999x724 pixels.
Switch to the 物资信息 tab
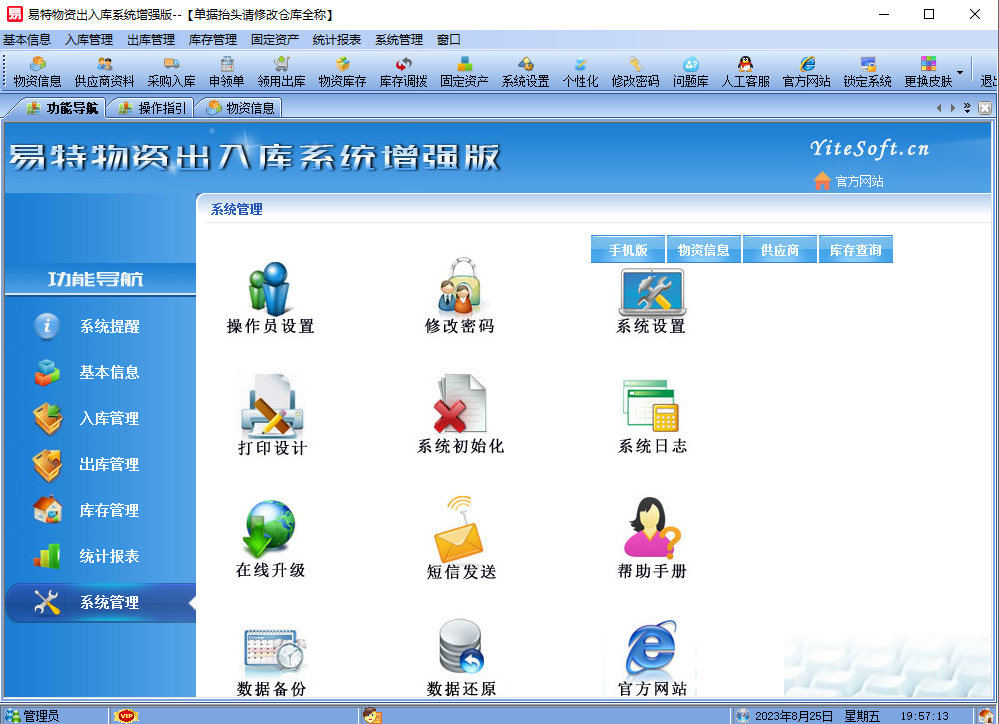click(x=241, y=108)
